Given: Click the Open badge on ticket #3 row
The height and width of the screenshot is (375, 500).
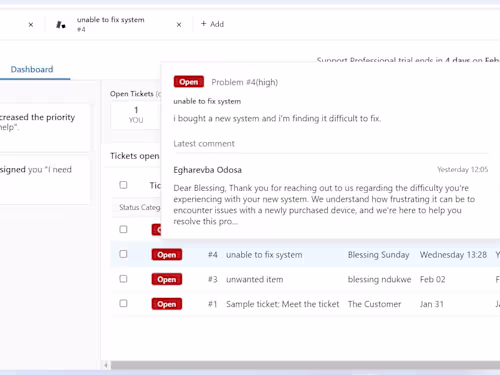Looking at the screenshot, I should click(x=167, y=279).
